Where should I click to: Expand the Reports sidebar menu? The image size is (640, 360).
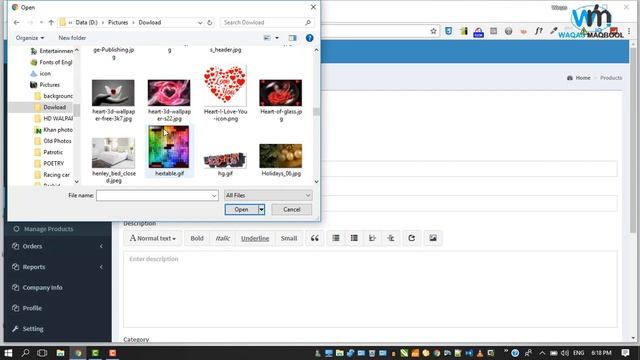tap(58, 267)
